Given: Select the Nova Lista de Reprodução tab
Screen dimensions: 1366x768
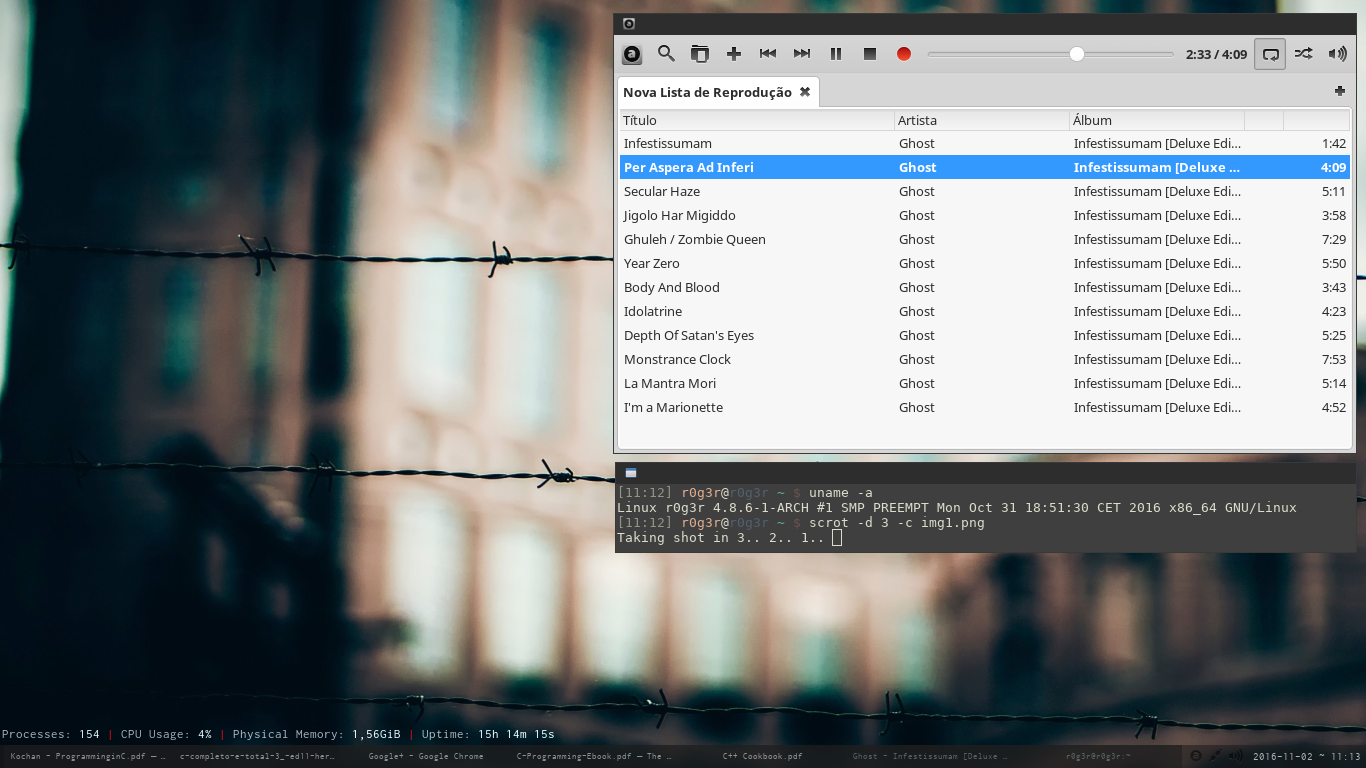Looking at the screenshot, I should (x=707, y=92).
